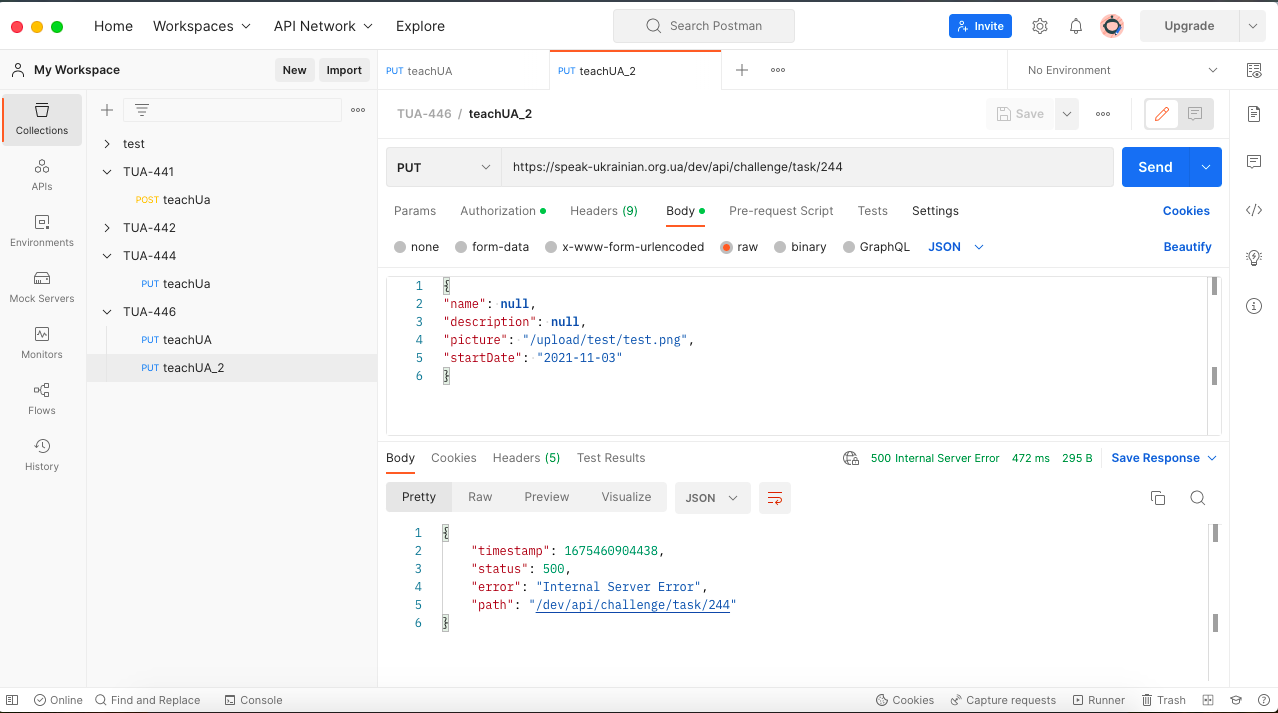This screenshot has width=1278, height=713.
Task: Open the Upgrade dropdown arrow
Action: coord(1252,26)
